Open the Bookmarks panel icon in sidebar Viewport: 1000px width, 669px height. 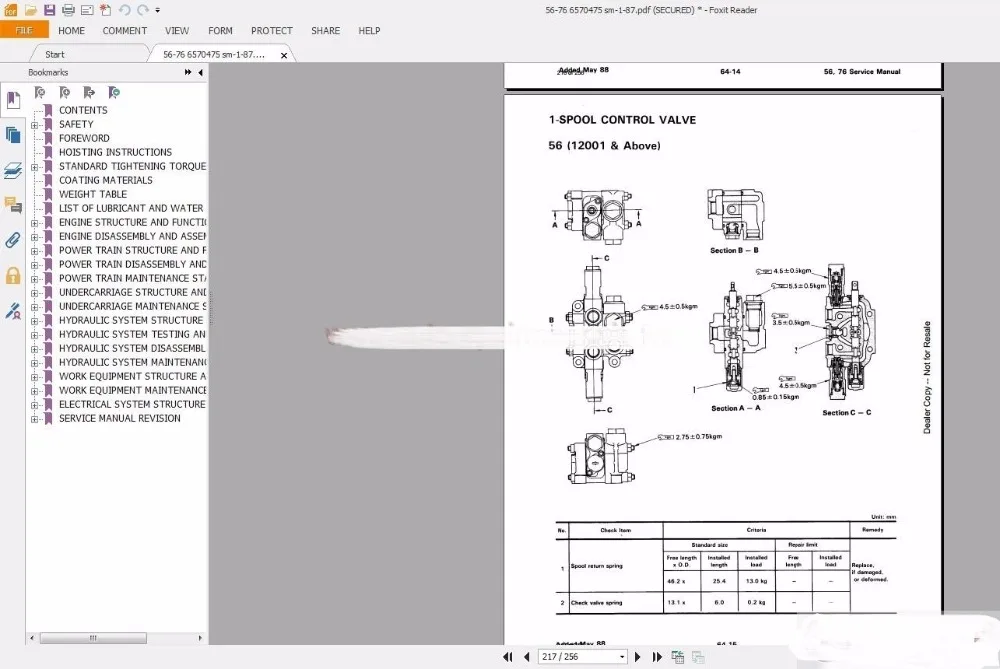pyautogui.click(x=13, y=100)
